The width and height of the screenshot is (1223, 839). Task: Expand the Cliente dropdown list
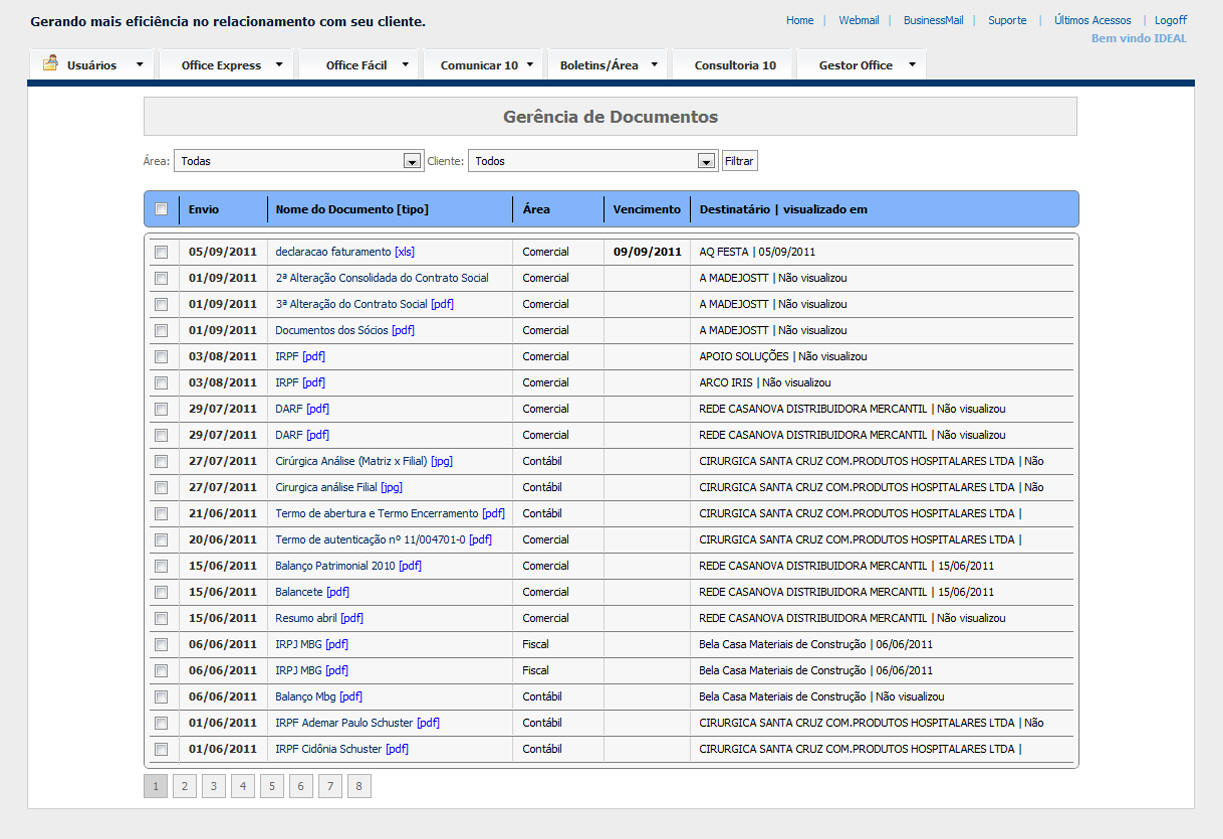point(706,161)
